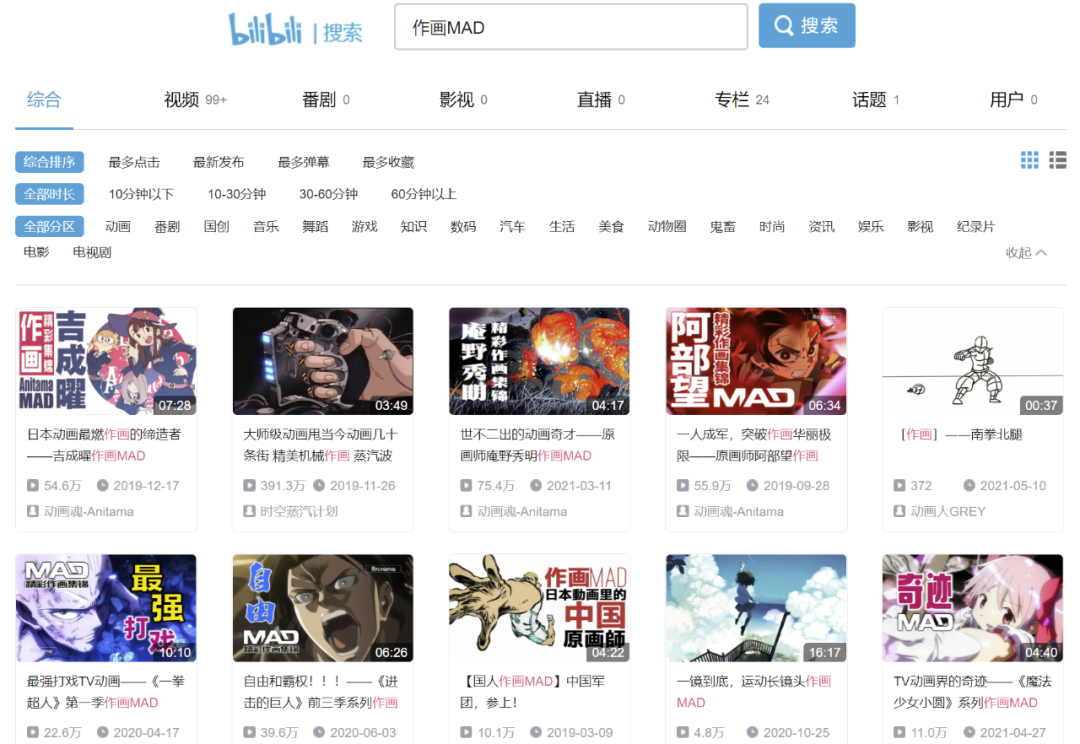Select 全部时长 duration filter
This screenshot has height=744, width=1080.
[50, 194]
